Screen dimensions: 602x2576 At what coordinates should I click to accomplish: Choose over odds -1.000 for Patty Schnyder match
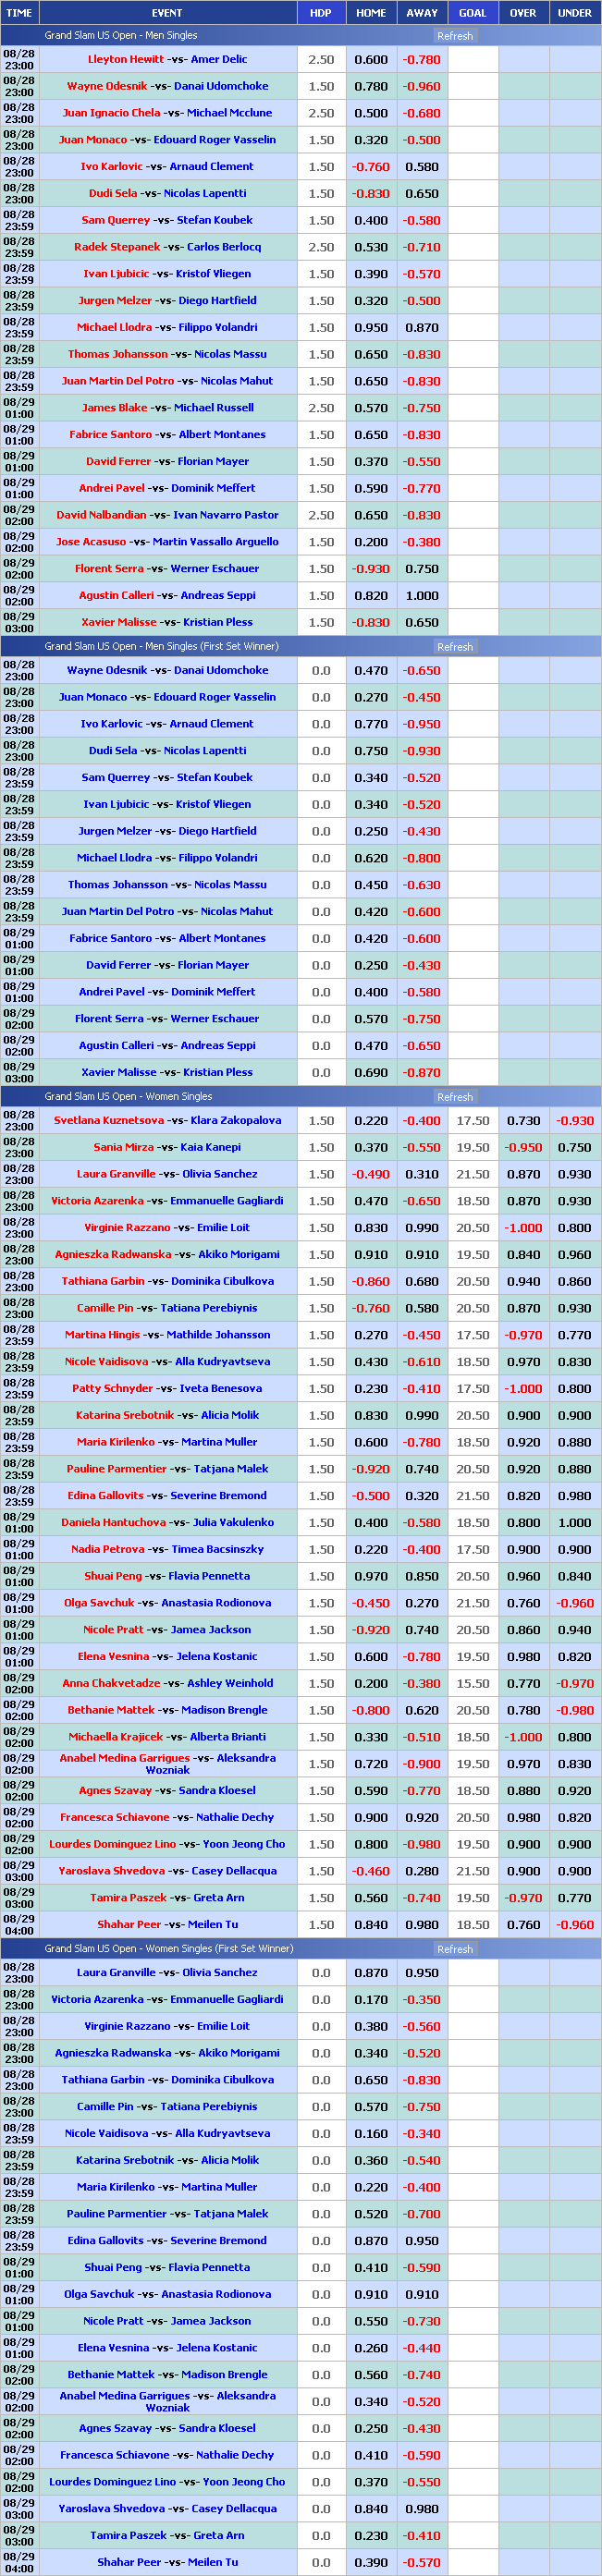point(523,1389)
